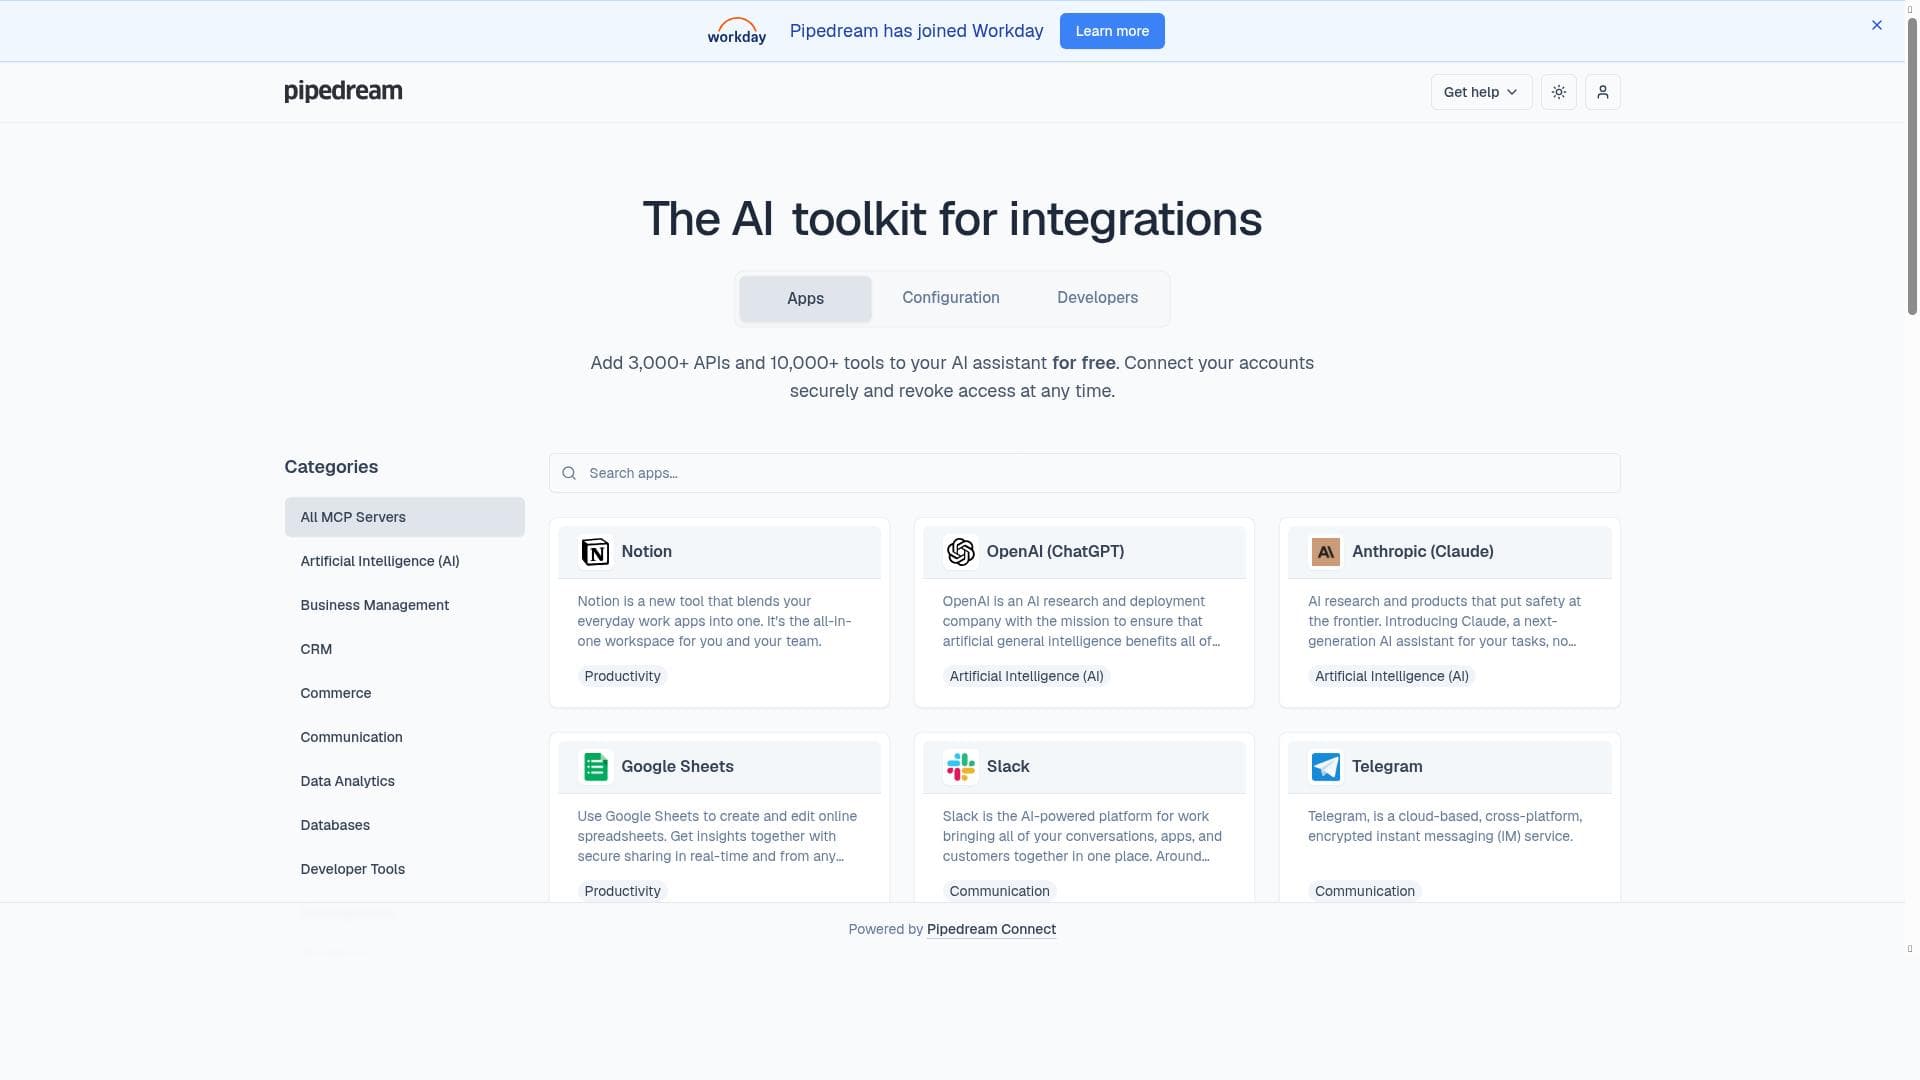Screen dimensions: 1920x1080
Task: Open the Telegram card title
Action: point(1386,766)
